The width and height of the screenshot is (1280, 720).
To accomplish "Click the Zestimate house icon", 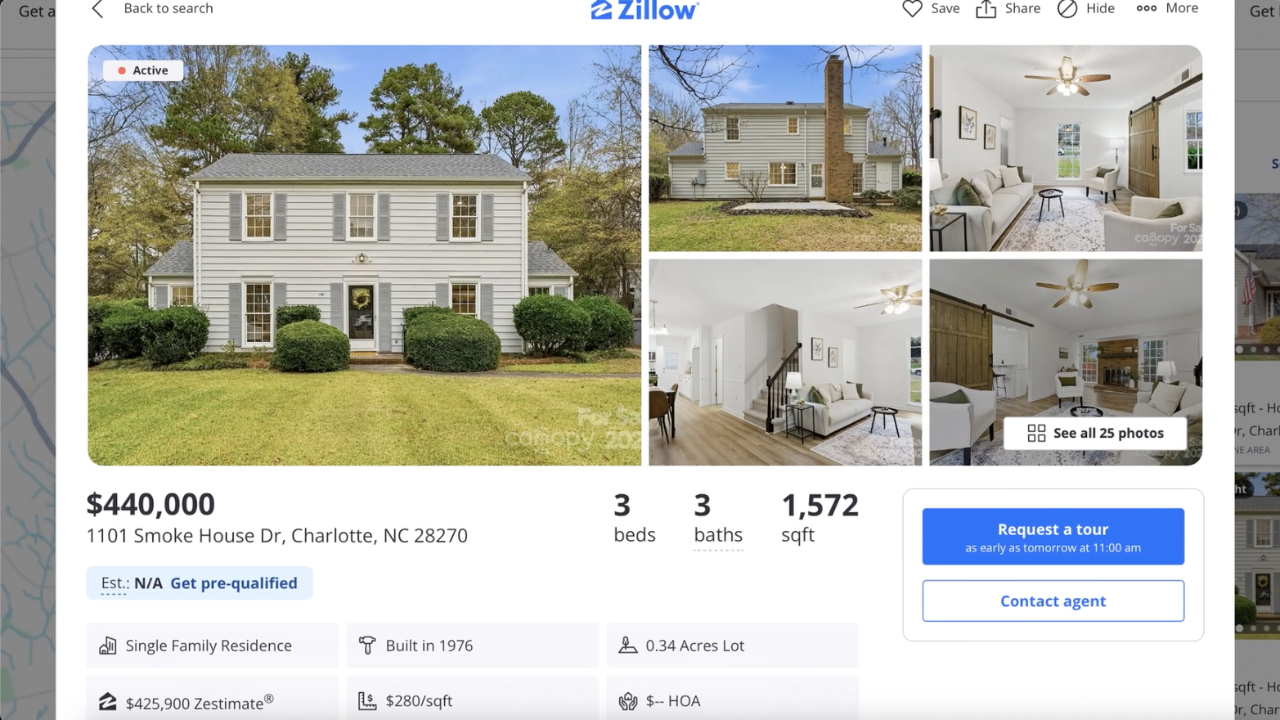I will (108, 701).
